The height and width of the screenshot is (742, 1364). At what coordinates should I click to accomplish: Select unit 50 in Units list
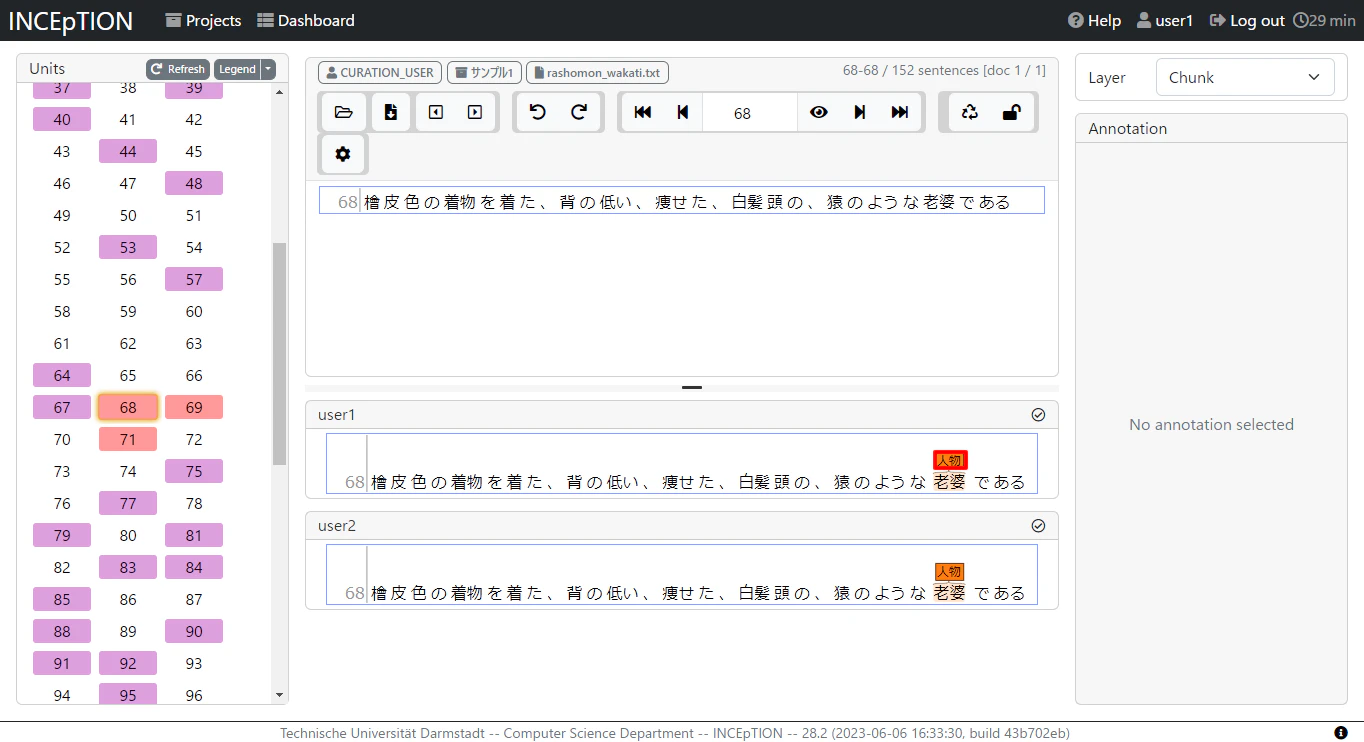(128, 215)
